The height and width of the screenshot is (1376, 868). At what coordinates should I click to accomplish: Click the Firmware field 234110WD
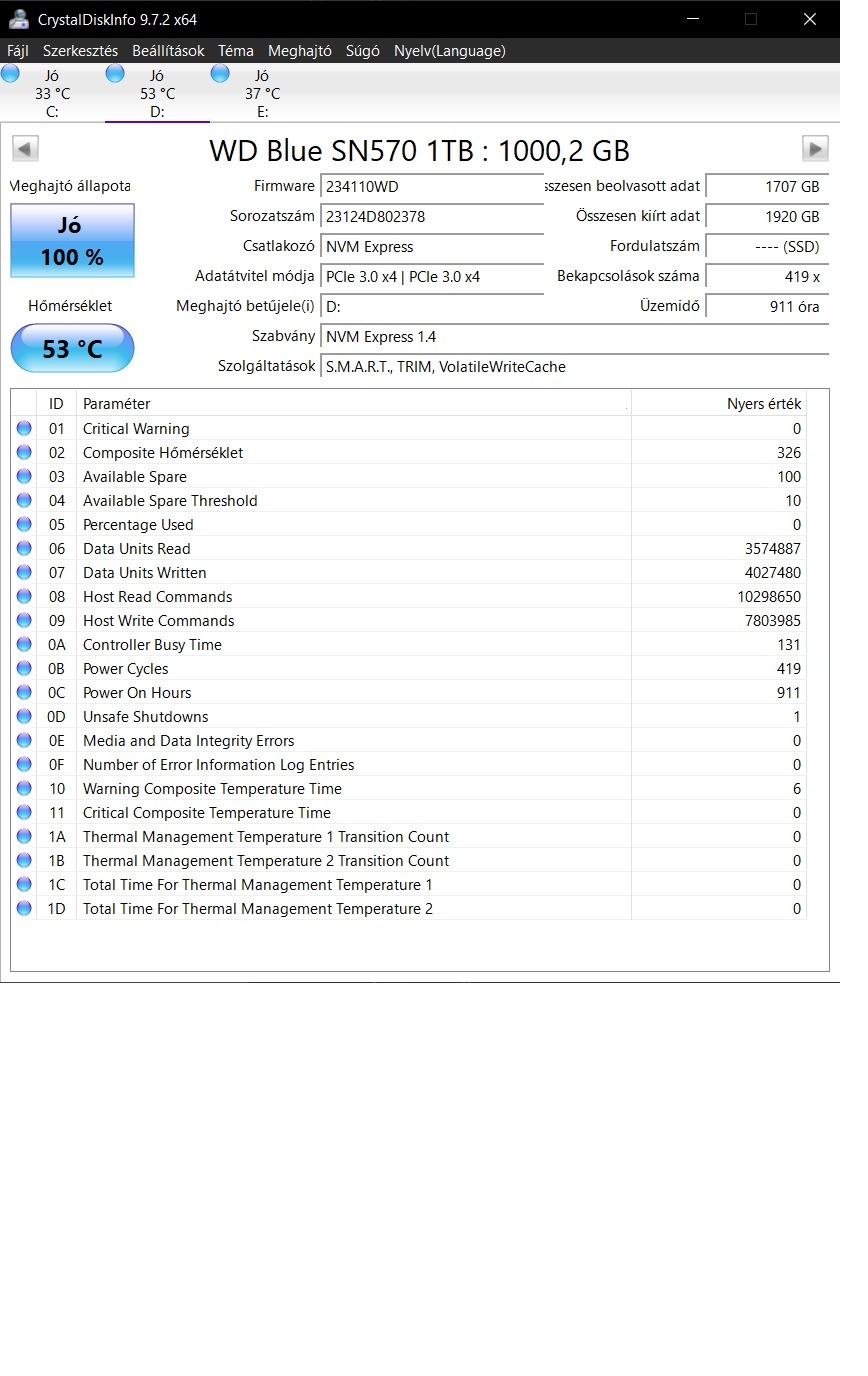[432, 186]
